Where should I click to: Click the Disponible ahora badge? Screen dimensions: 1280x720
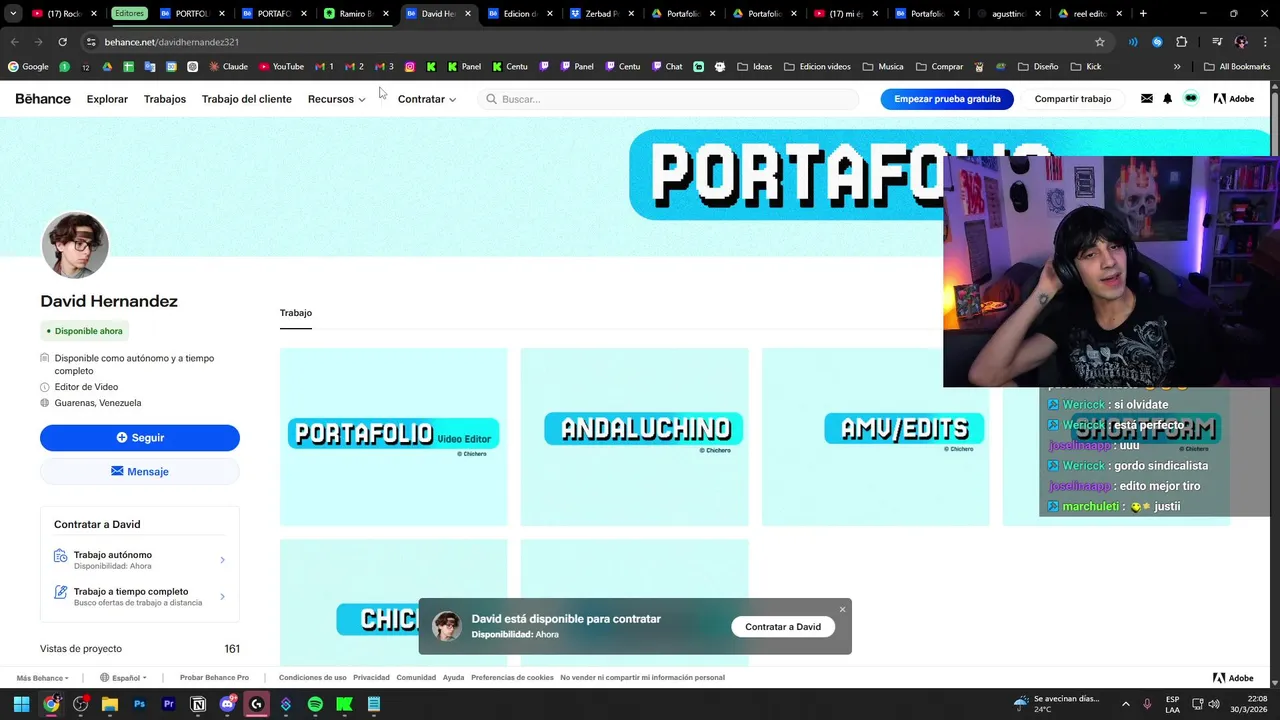85,331
